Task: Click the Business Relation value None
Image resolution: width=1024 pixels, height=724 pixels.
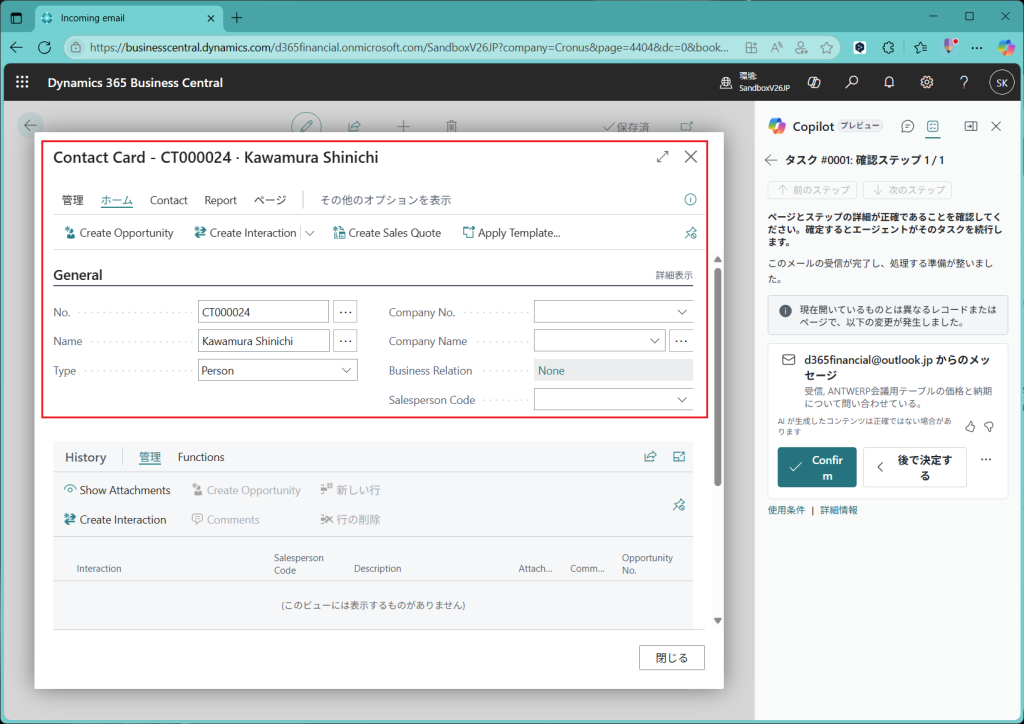Action: (551, 371)
